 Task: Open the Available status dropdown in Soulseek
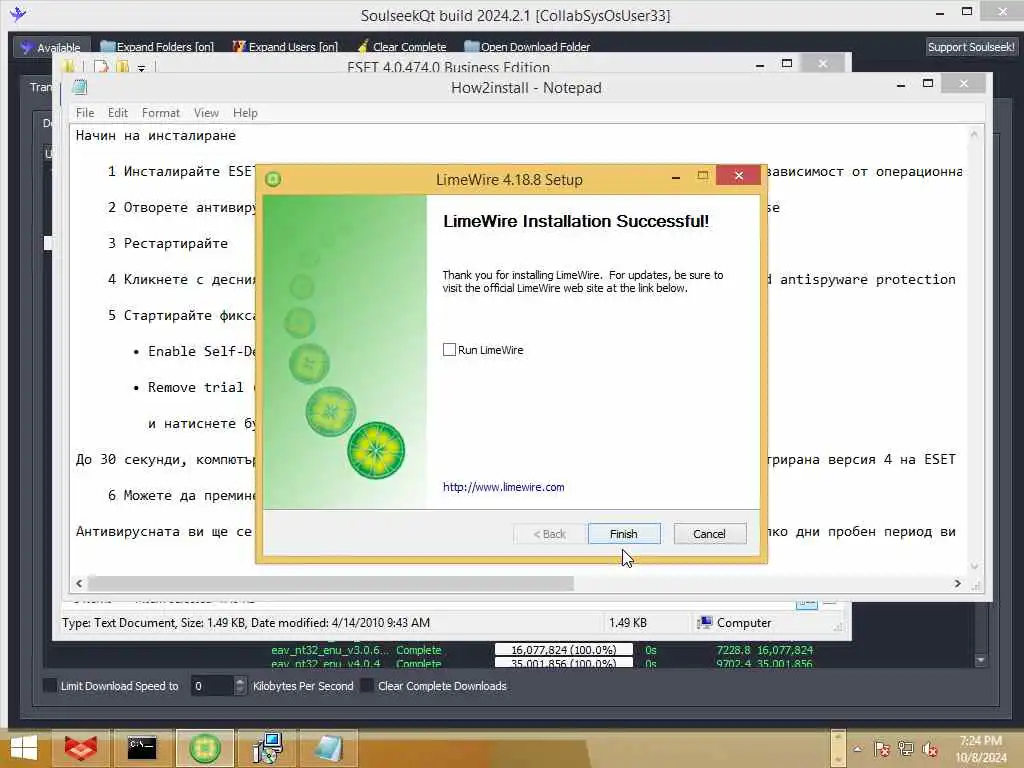[x=51, y=47]
